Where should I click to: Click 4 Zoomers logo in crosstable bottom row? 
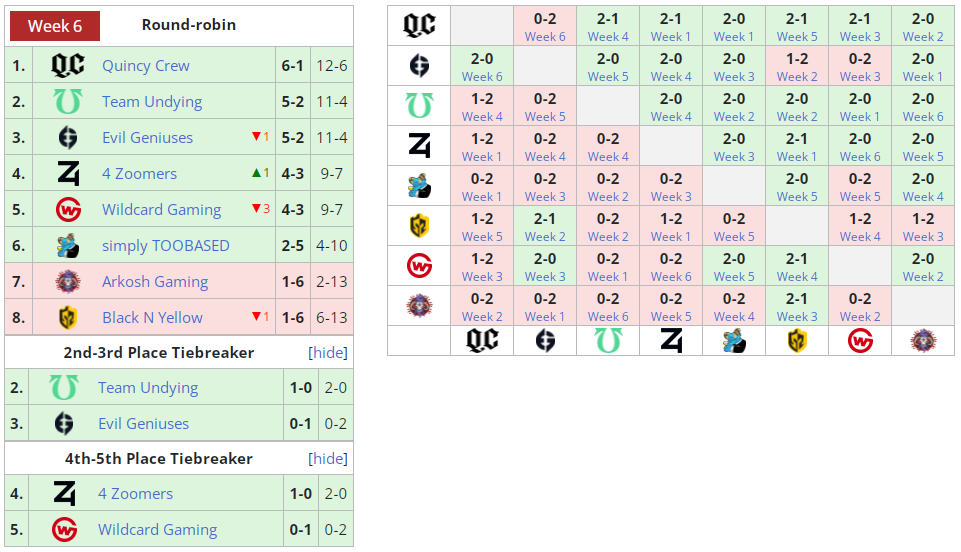(x=671, y=341)
